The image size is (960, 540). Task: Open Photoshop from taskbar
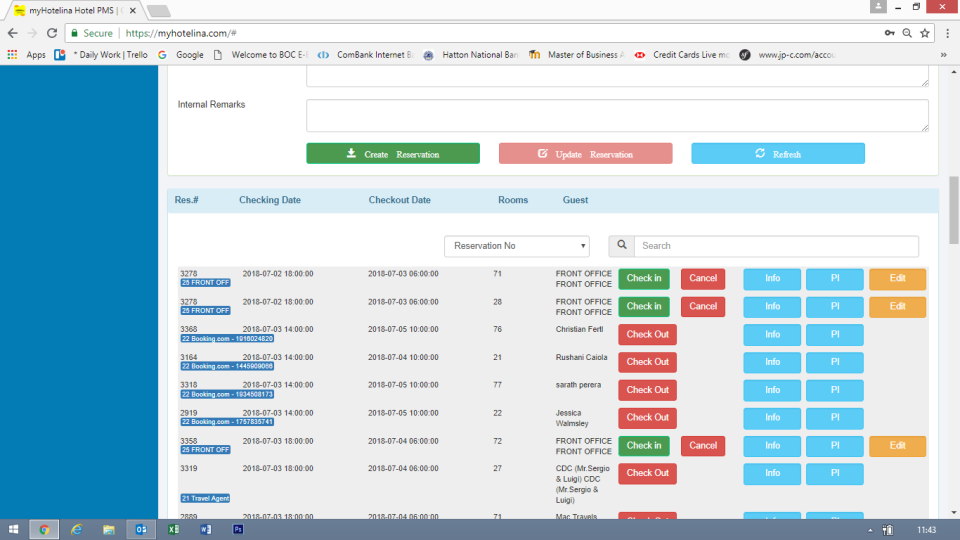point(238,530)
